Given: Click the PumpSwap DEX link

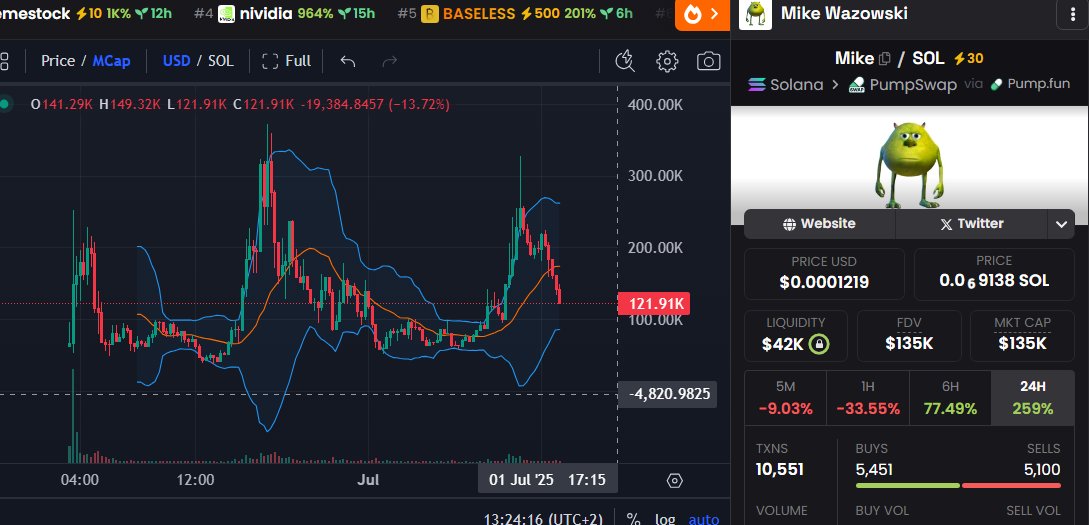Looking at the screenshot, I should tap(902, 85).
